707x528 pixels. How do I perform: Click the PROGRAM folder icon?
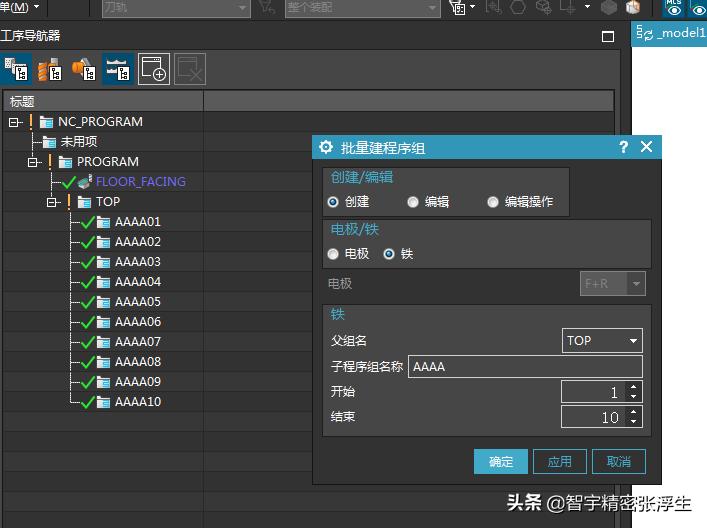click(x=65, y=162)
